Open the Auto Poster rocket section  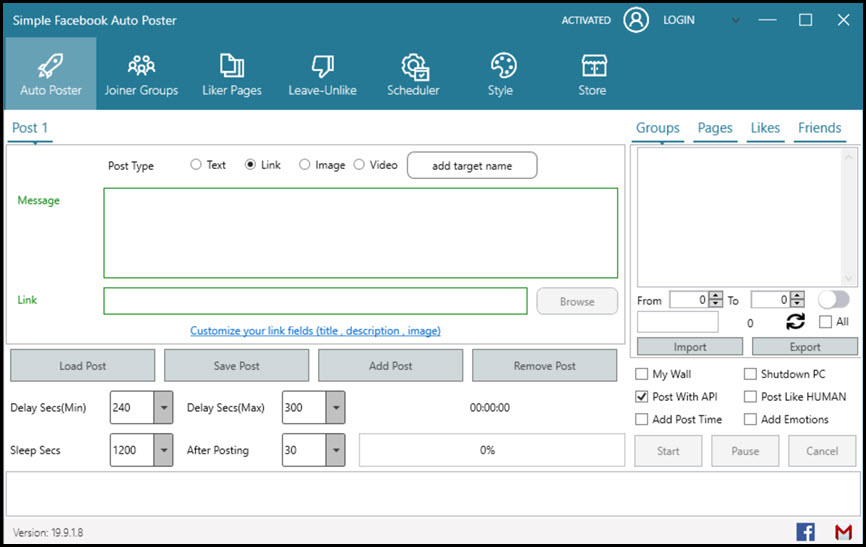point(50,73)
